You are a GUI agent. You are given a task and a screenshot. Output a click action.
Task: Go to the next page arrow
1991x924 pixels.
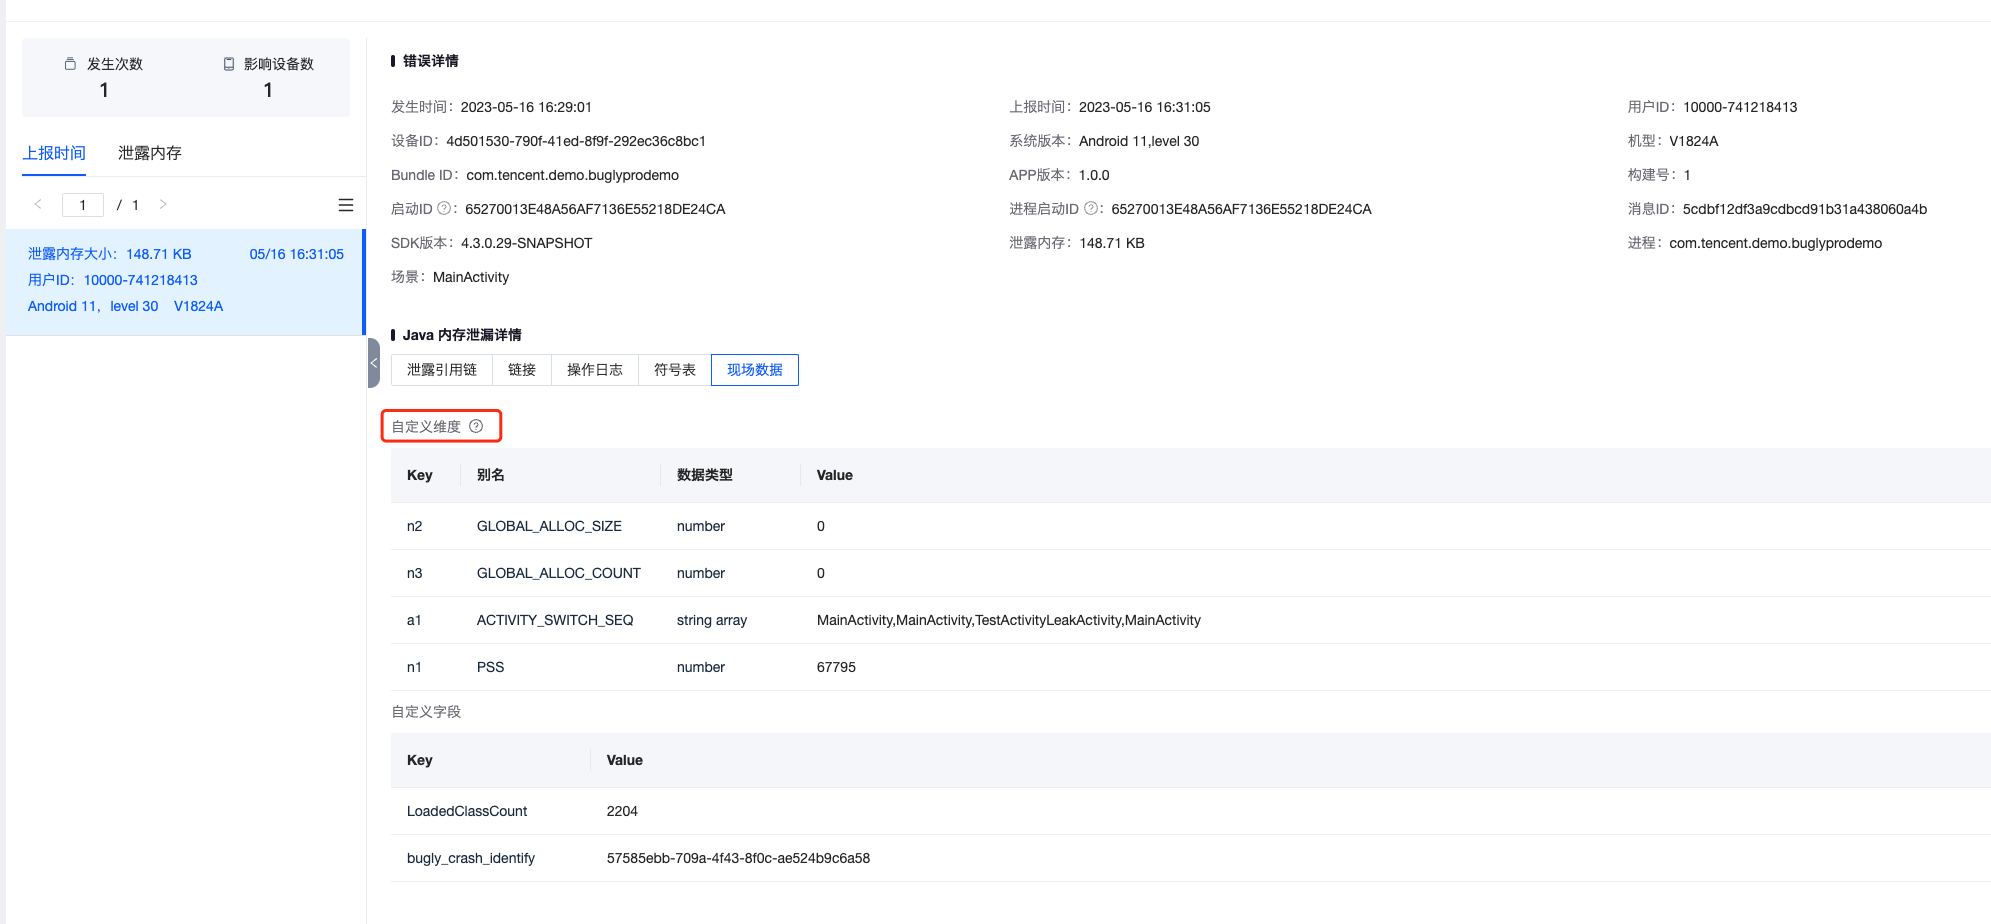click(x=163, y=205)
